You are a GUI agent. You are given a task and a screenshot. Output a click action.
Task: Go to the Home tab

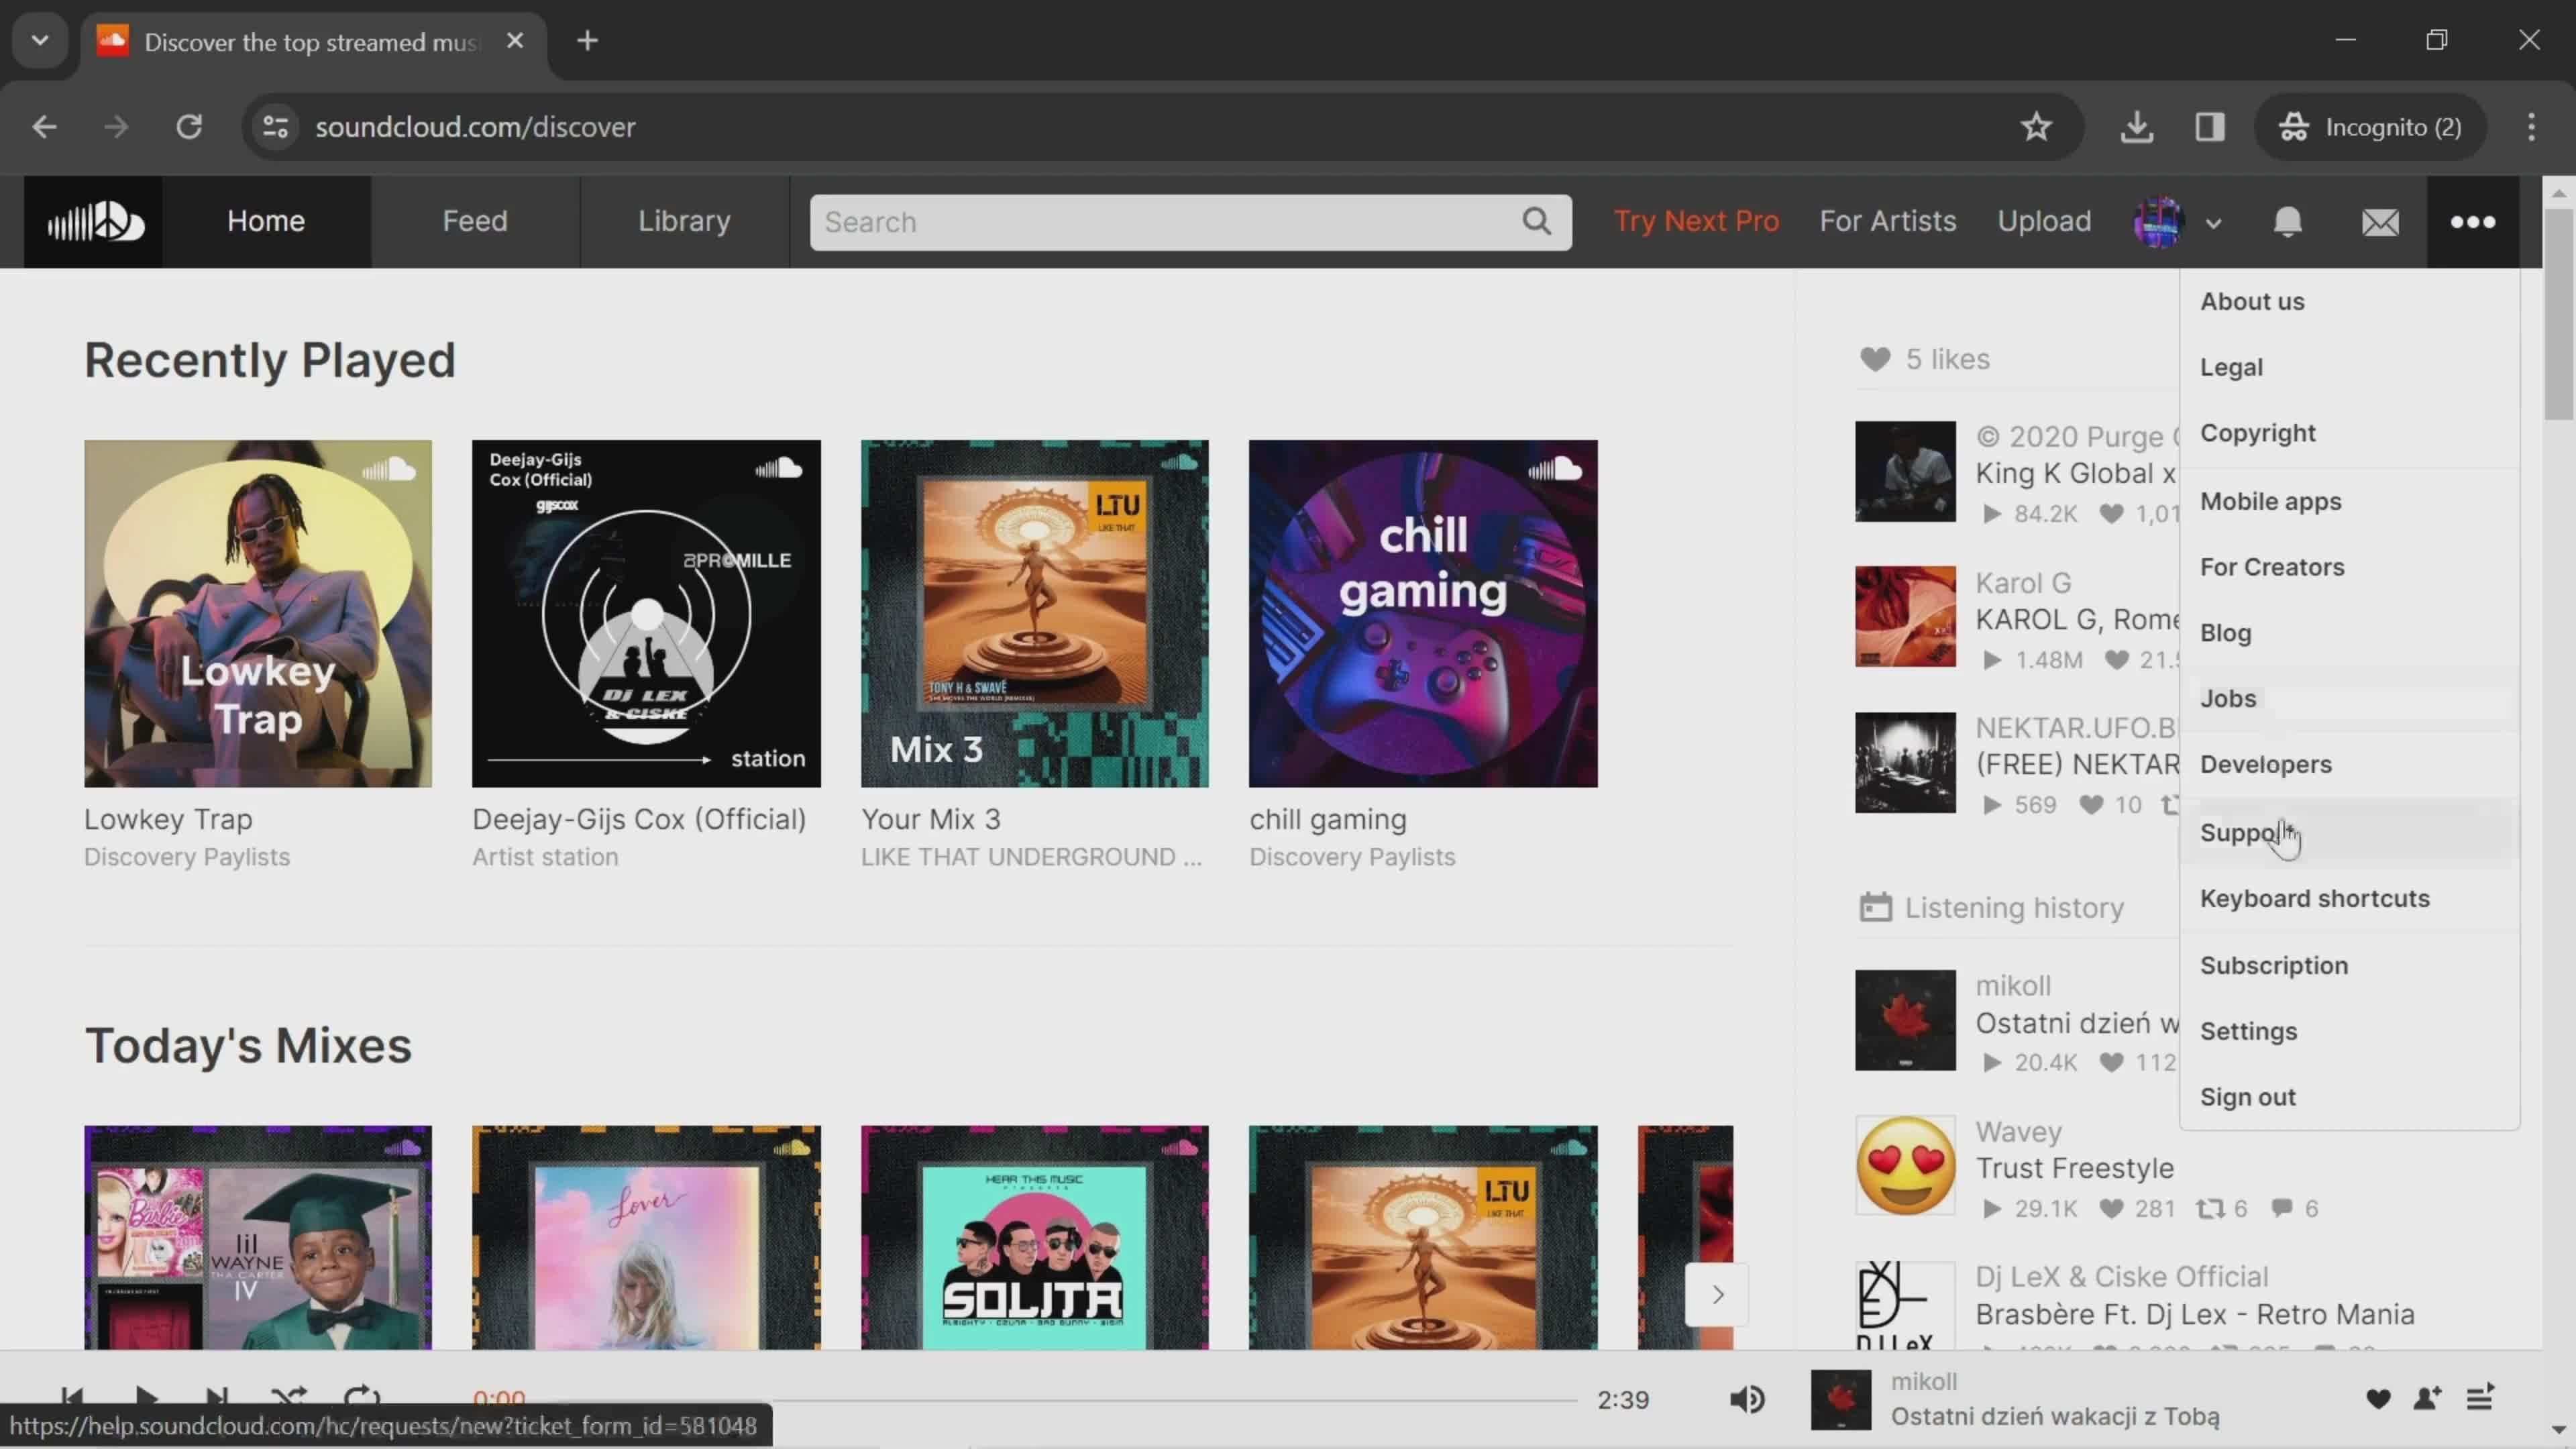pos(266,221)
